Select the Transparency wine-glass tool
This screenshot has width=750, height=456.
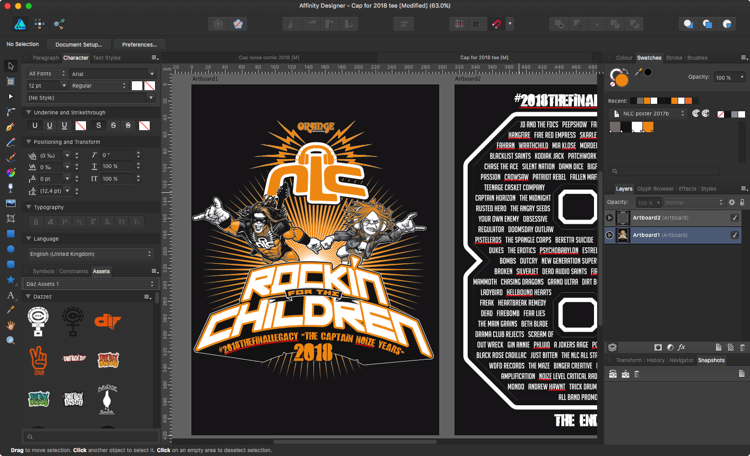tap(11, 188)
